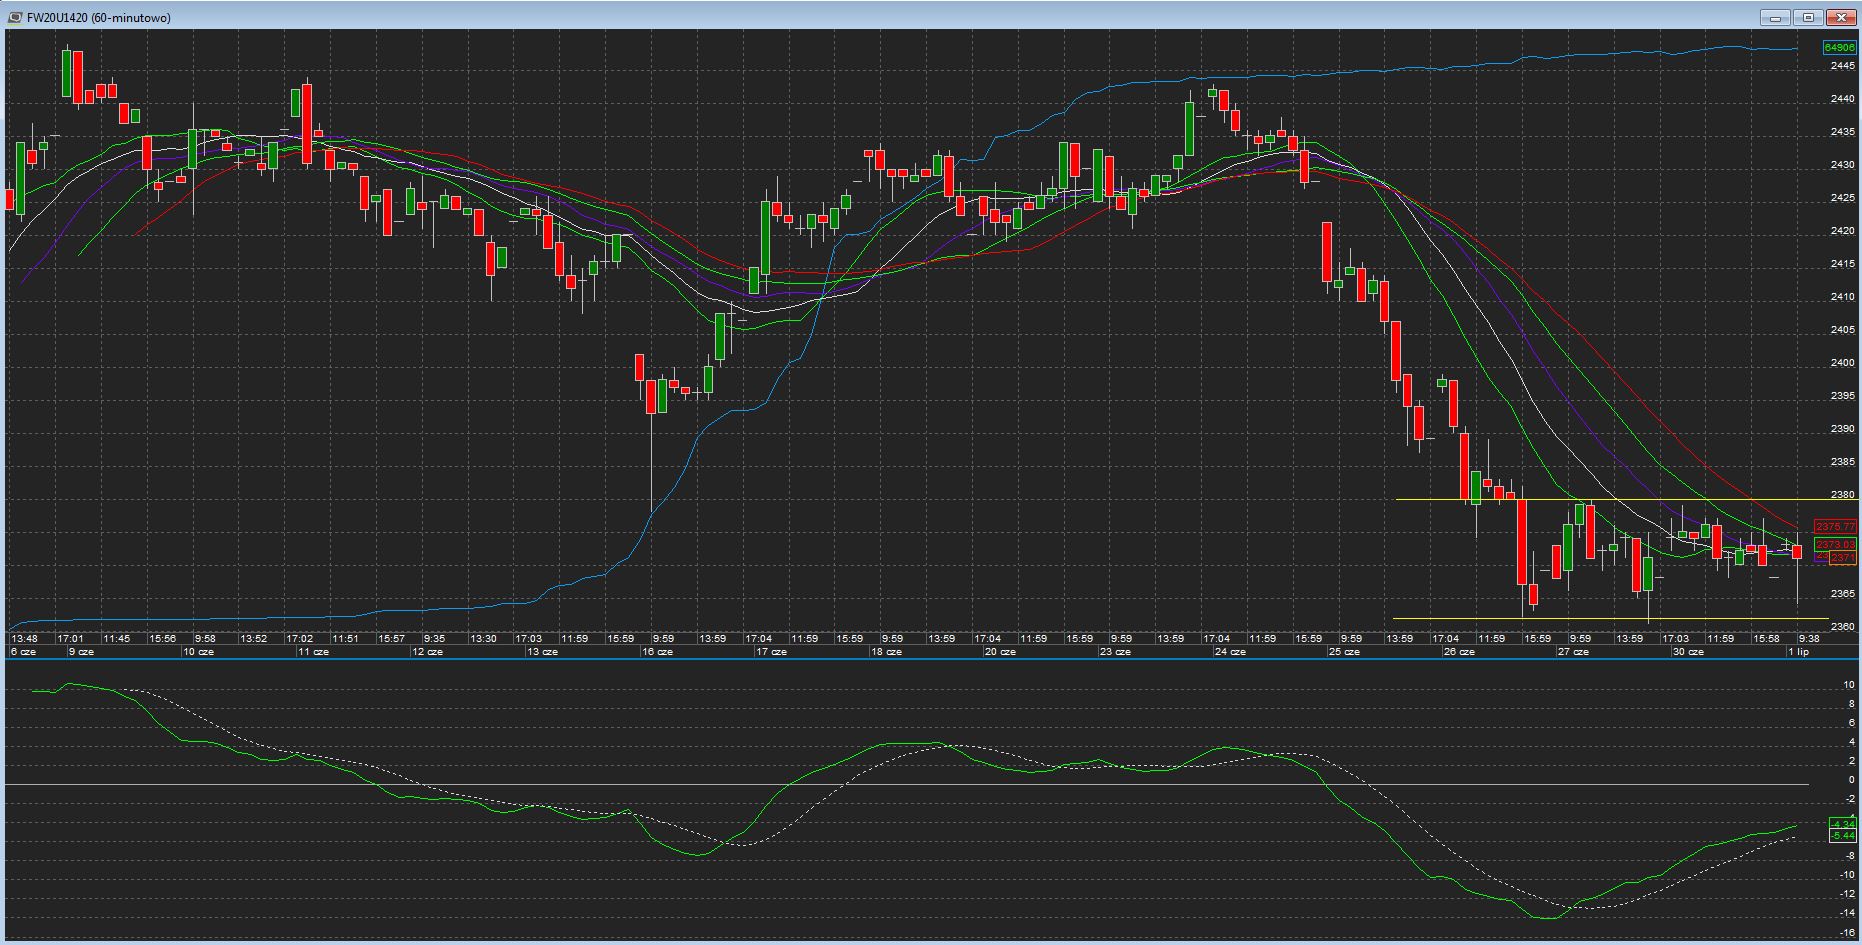Select the upper yellow horizontal line near 2380
This screenshot has width=1862, height=945.
[x=1600, y=499]
